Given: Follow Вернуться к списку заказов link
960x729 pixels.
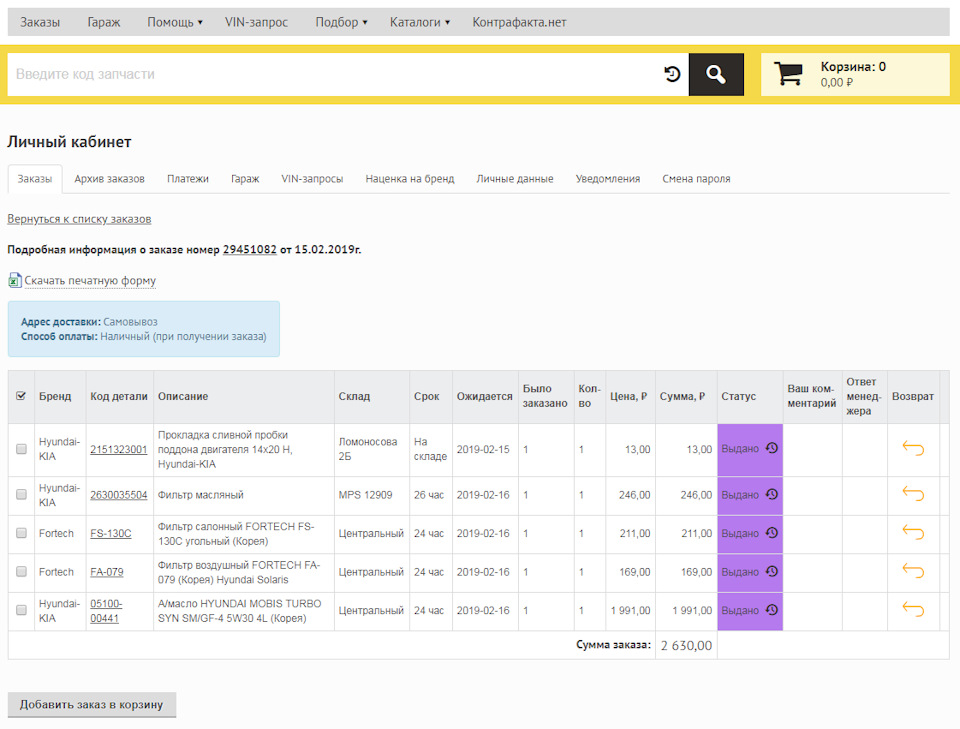Looking at the screenshot, I should tap(79, 219).
